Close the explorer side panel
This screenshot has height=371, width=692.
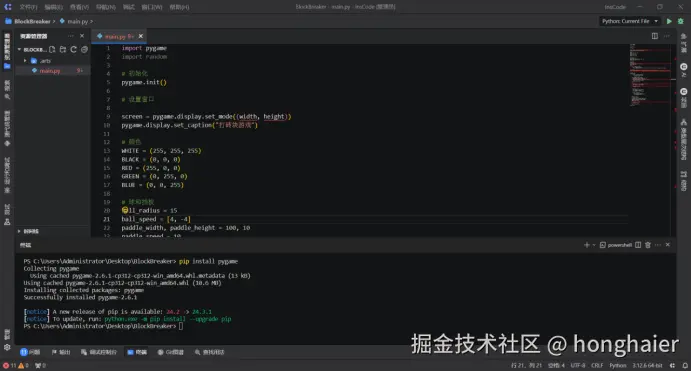coord(82,36)
